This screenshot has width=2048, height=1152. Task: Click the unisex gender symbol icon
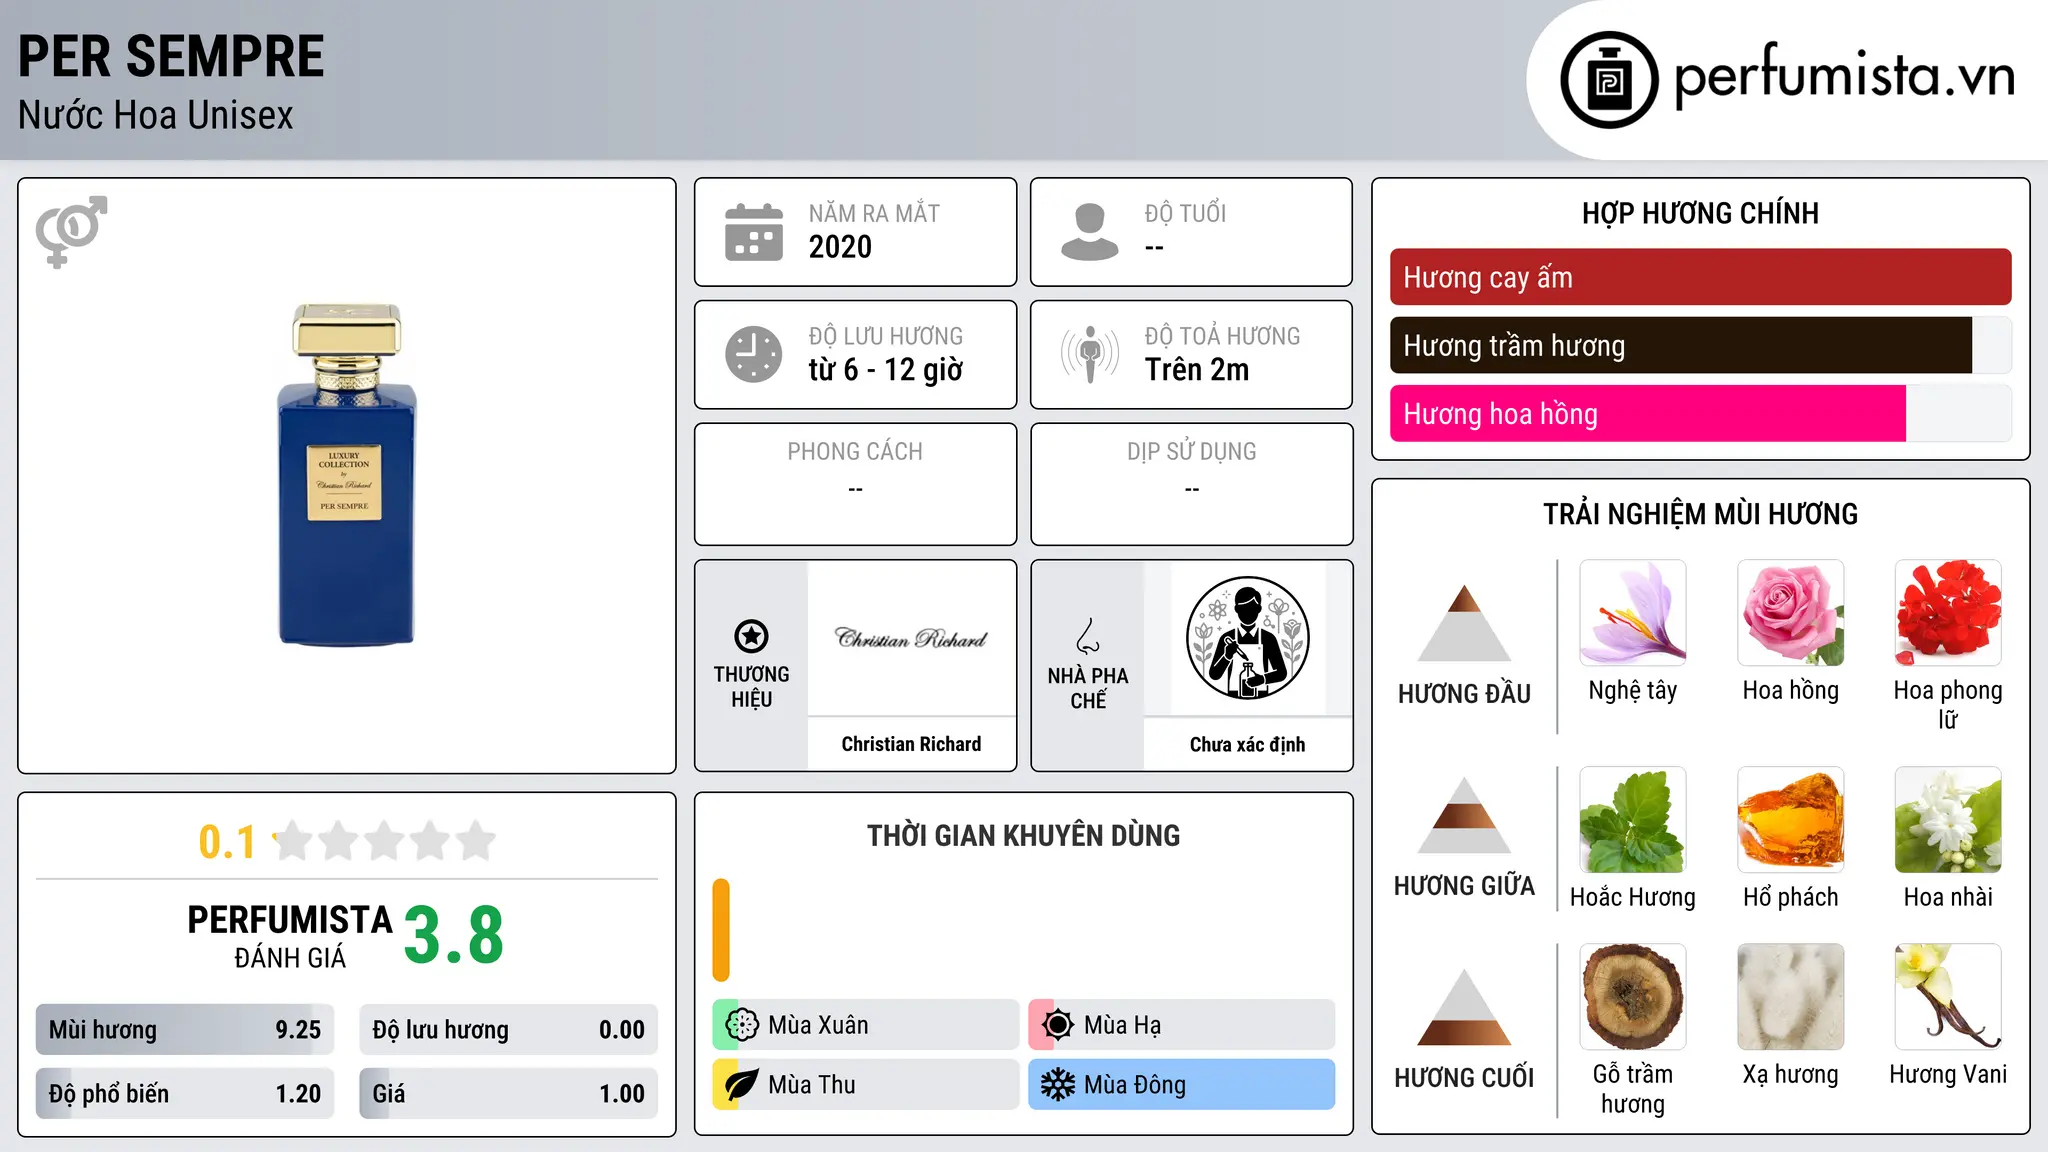click(71, 231)
